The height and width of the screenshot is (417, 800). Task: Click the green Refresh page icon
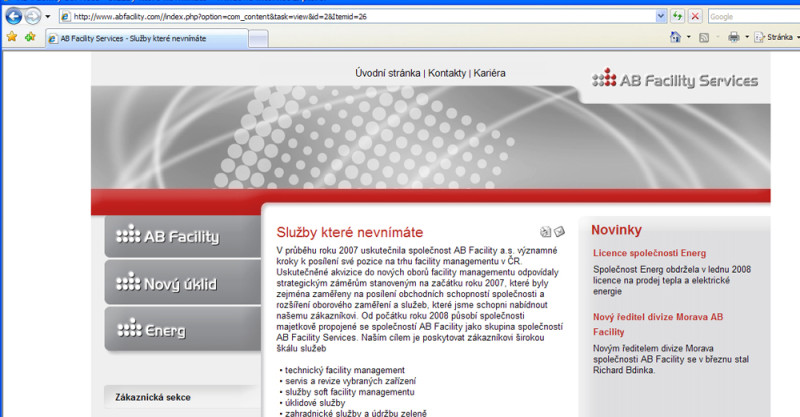coord(677,16)
